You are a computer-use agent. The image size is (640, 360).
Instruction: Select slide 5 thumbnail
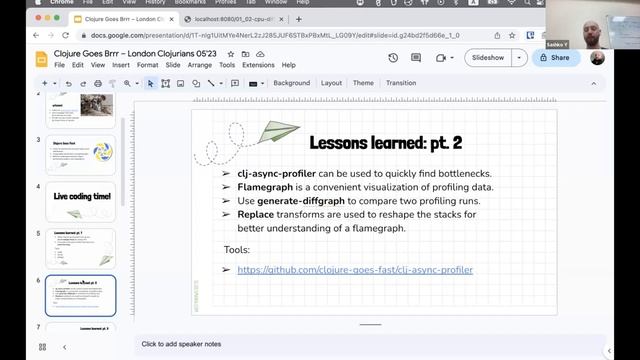tap(81, 249)
